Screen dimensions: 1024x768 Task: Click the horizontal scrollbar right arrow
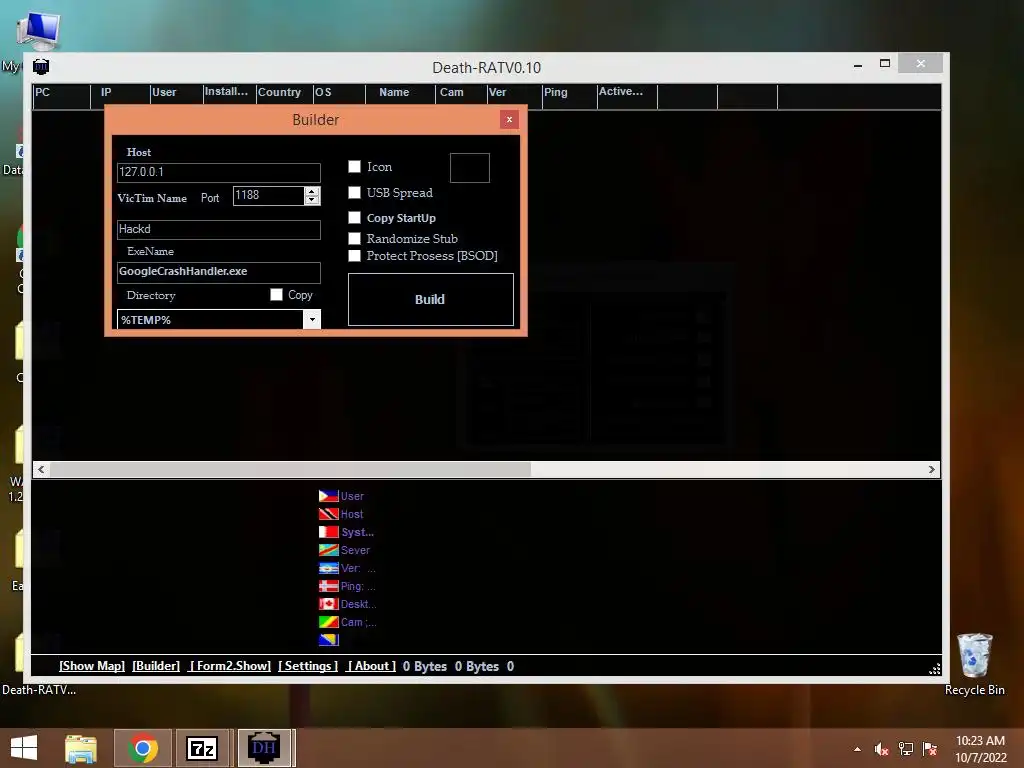pos(932,469)
